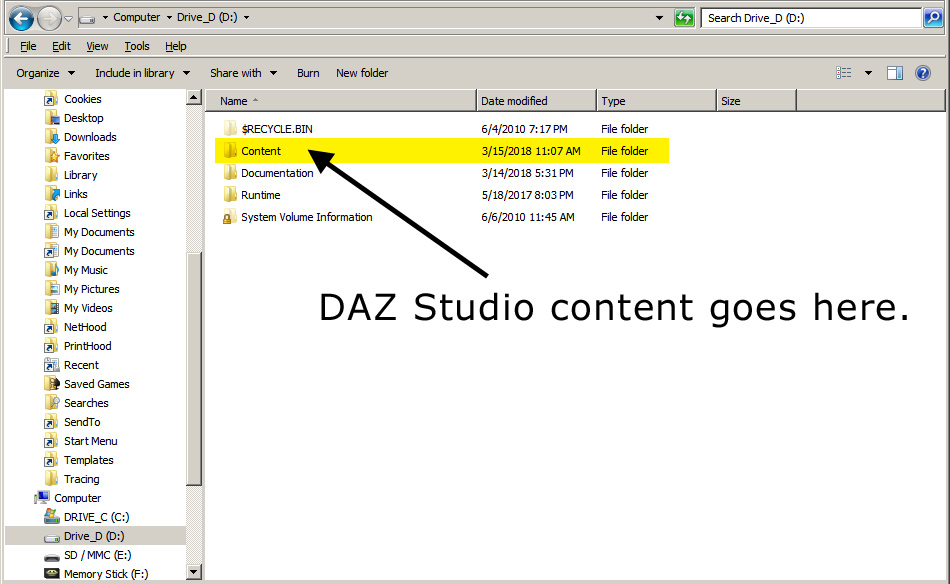The image size is (950, 584).
Task: Click the Recent folder icon in sidebar
Action: click(51, 365)
